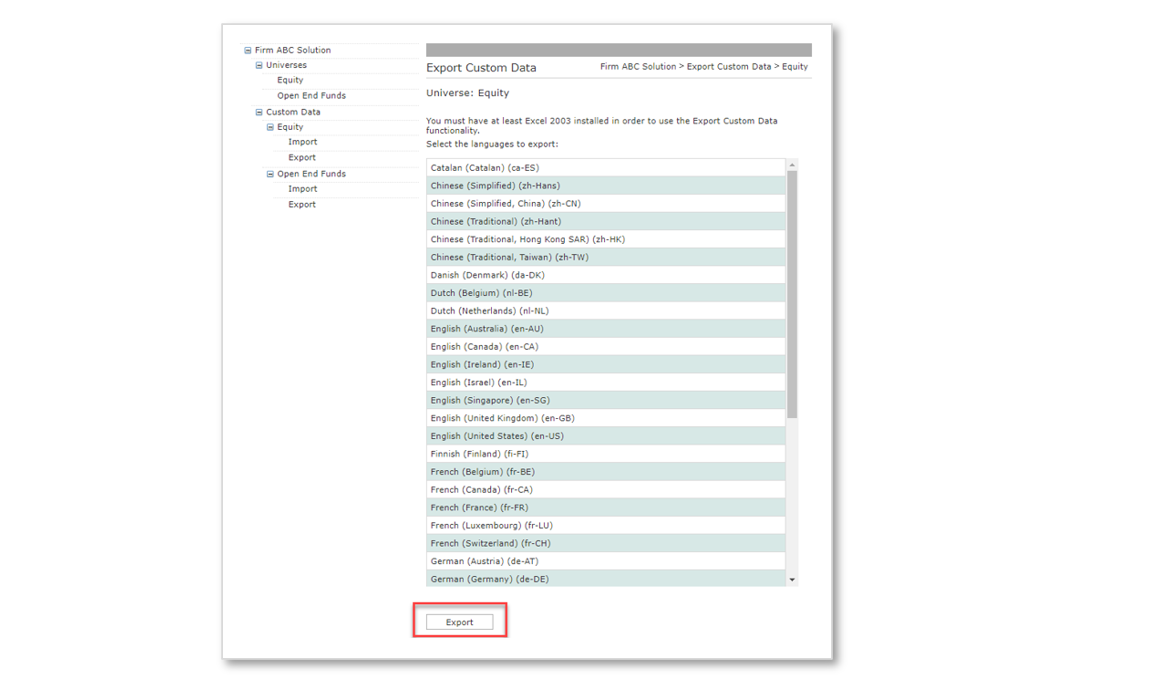The height and width of the screenshot is (700, 1157).
Task: Click the Export button
Action: 459,621
